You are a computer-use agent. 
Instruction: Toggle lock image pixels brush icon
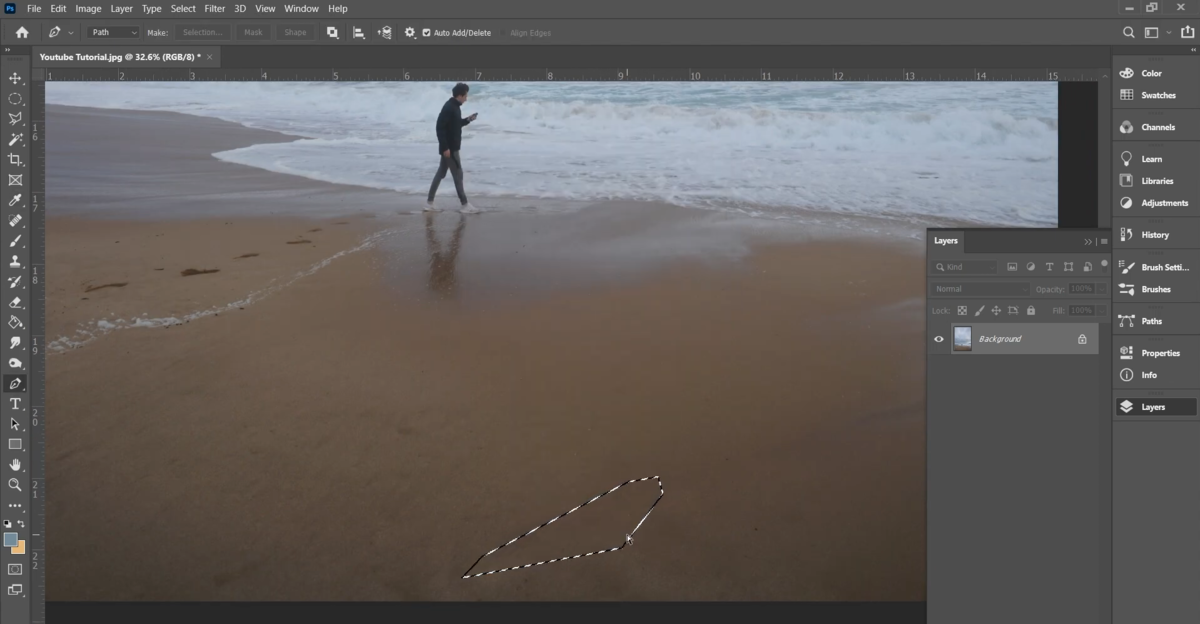[979, 311]
